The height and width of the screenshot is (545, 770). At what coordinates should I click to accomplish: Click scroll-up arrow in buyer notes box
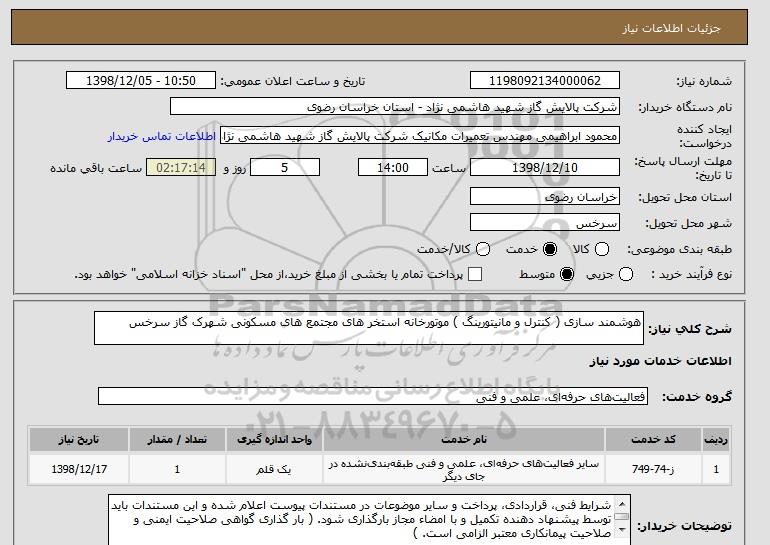click(x=622, y=504)
